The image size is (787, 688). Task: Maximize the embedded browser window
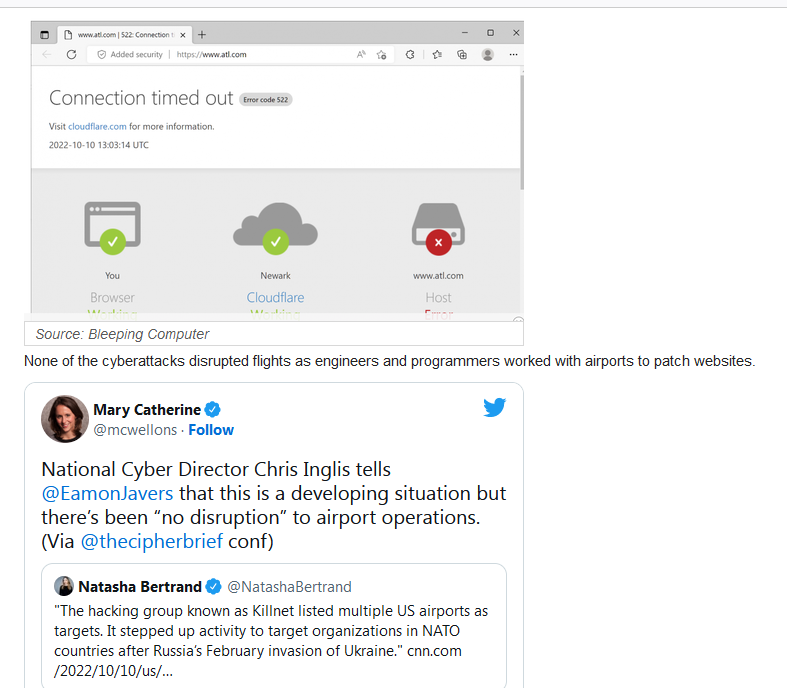[490, 33]
